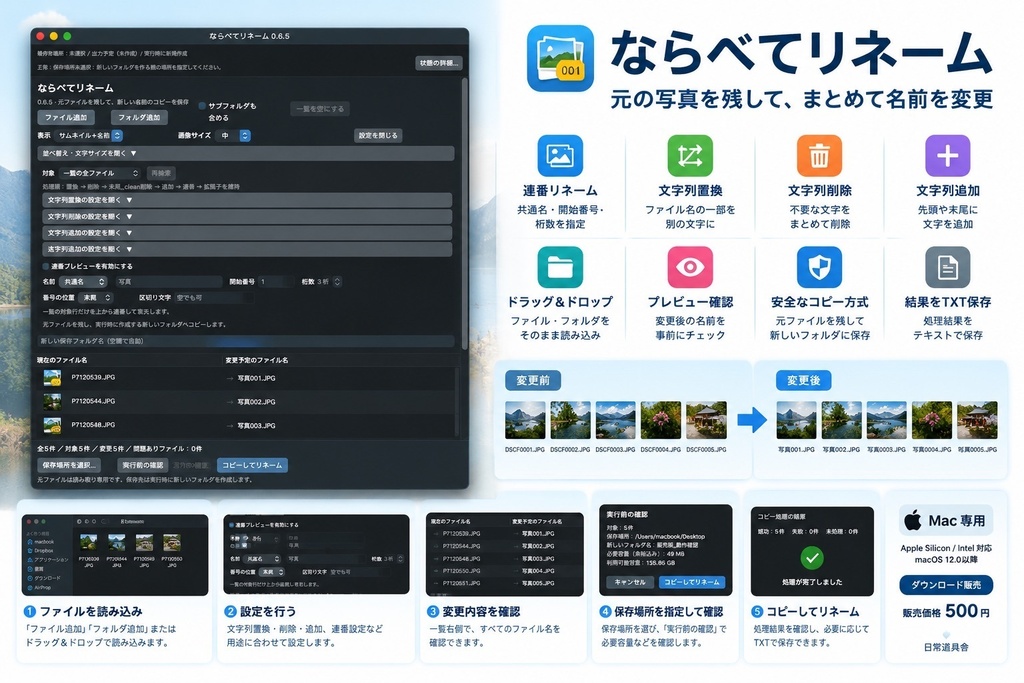This screenshot has width=1024, height=683.
Task: Open the 番号の位置 末尾 dropdown in main window
Action: point(95,298)
